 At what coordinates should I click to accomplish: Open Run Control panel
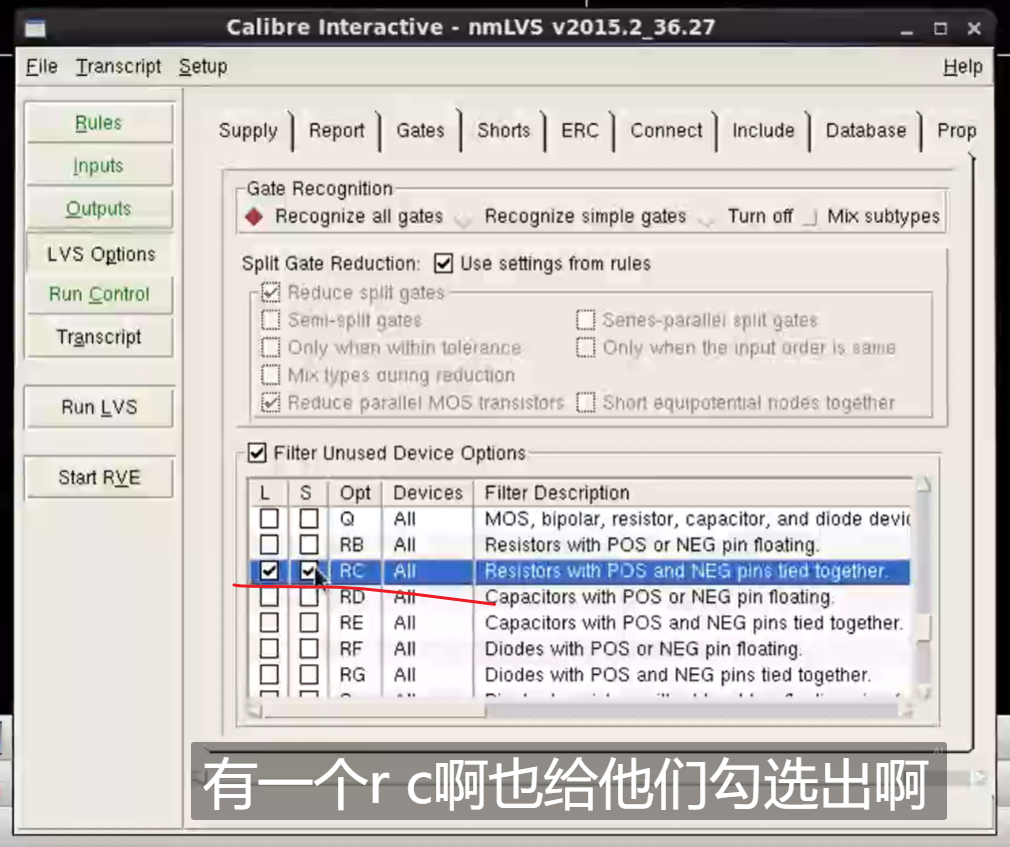[x=99, y=294]
